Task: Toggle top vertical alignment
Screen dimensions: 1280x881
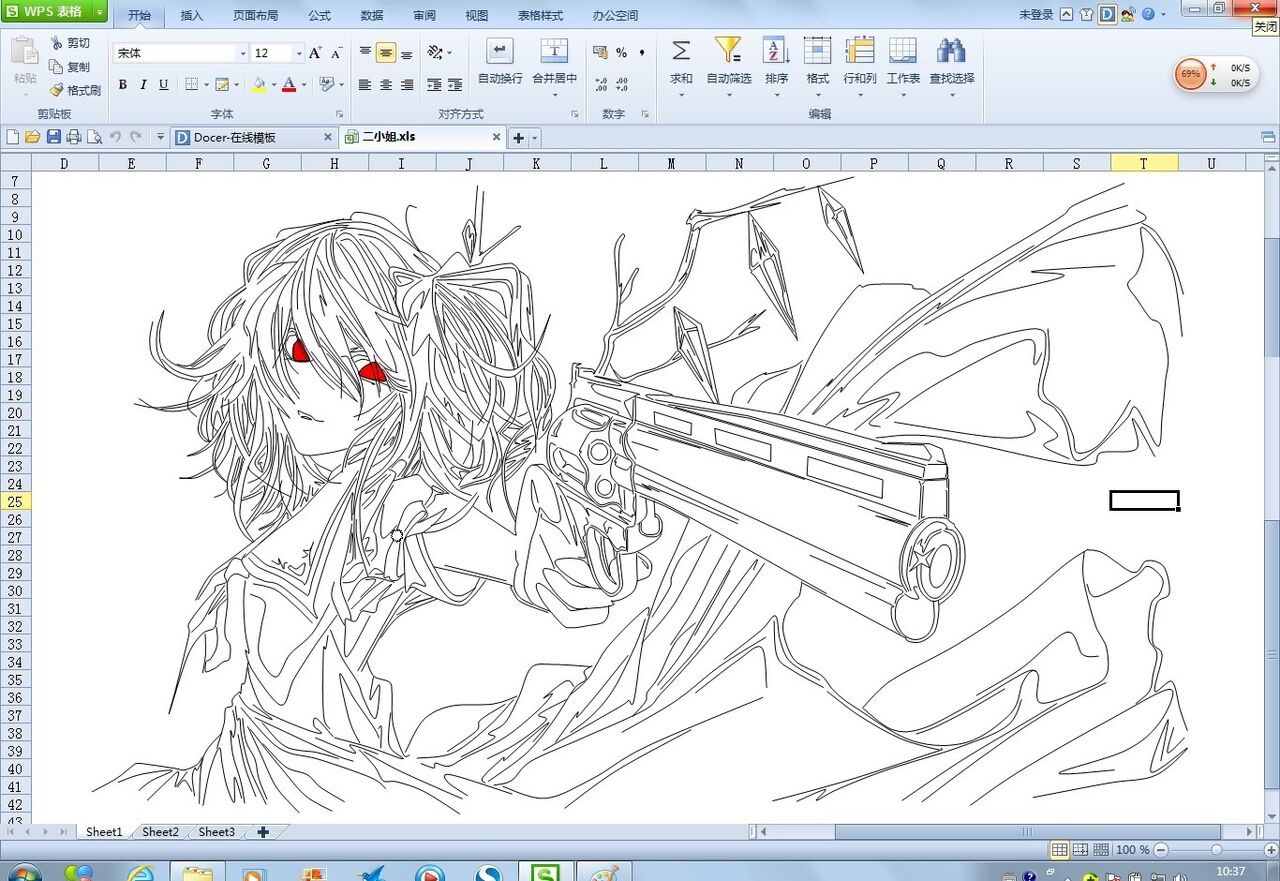Action: coord(365,53)
